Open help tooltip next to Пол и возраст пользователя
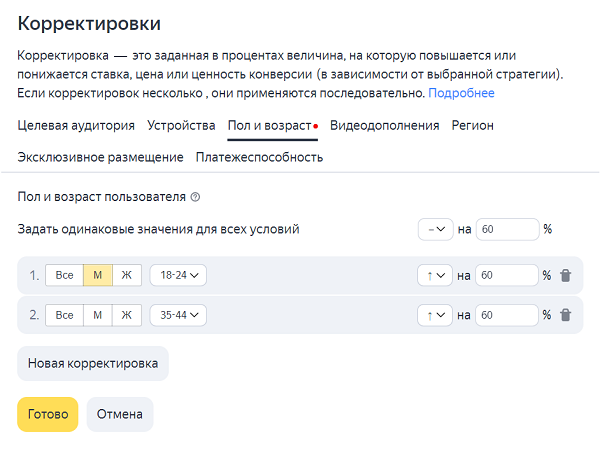Screen dimensions: 600x451 coord(195,197)
